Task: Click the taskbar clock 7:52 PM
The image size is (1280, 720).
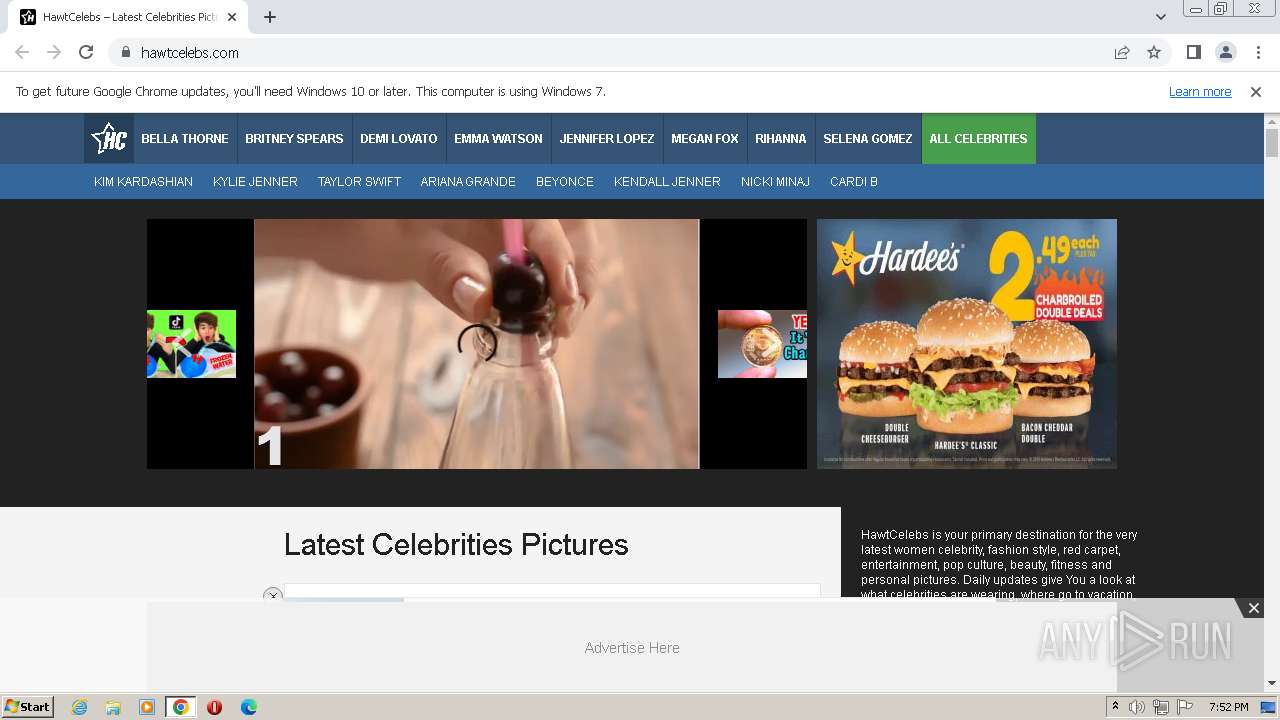Action: tap(1228, 707)
